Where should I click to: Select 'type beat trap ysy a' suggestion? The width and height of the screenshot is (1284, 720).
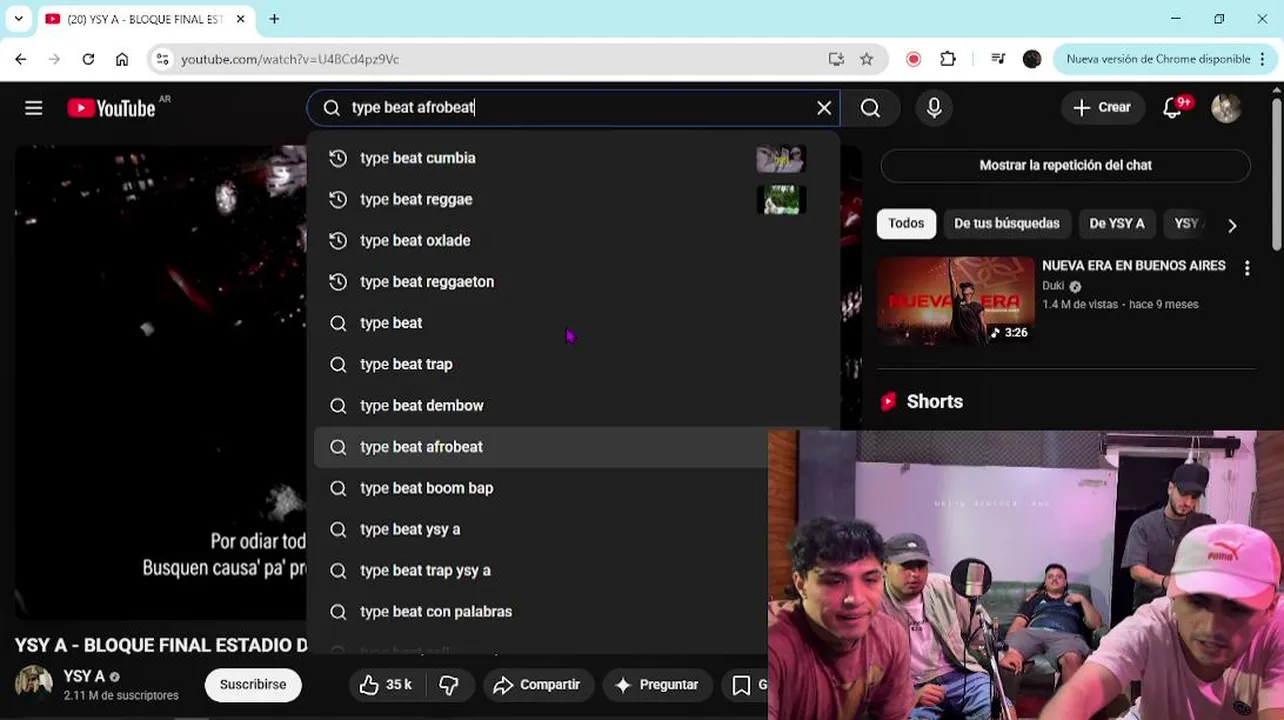(x=541, y=570)
